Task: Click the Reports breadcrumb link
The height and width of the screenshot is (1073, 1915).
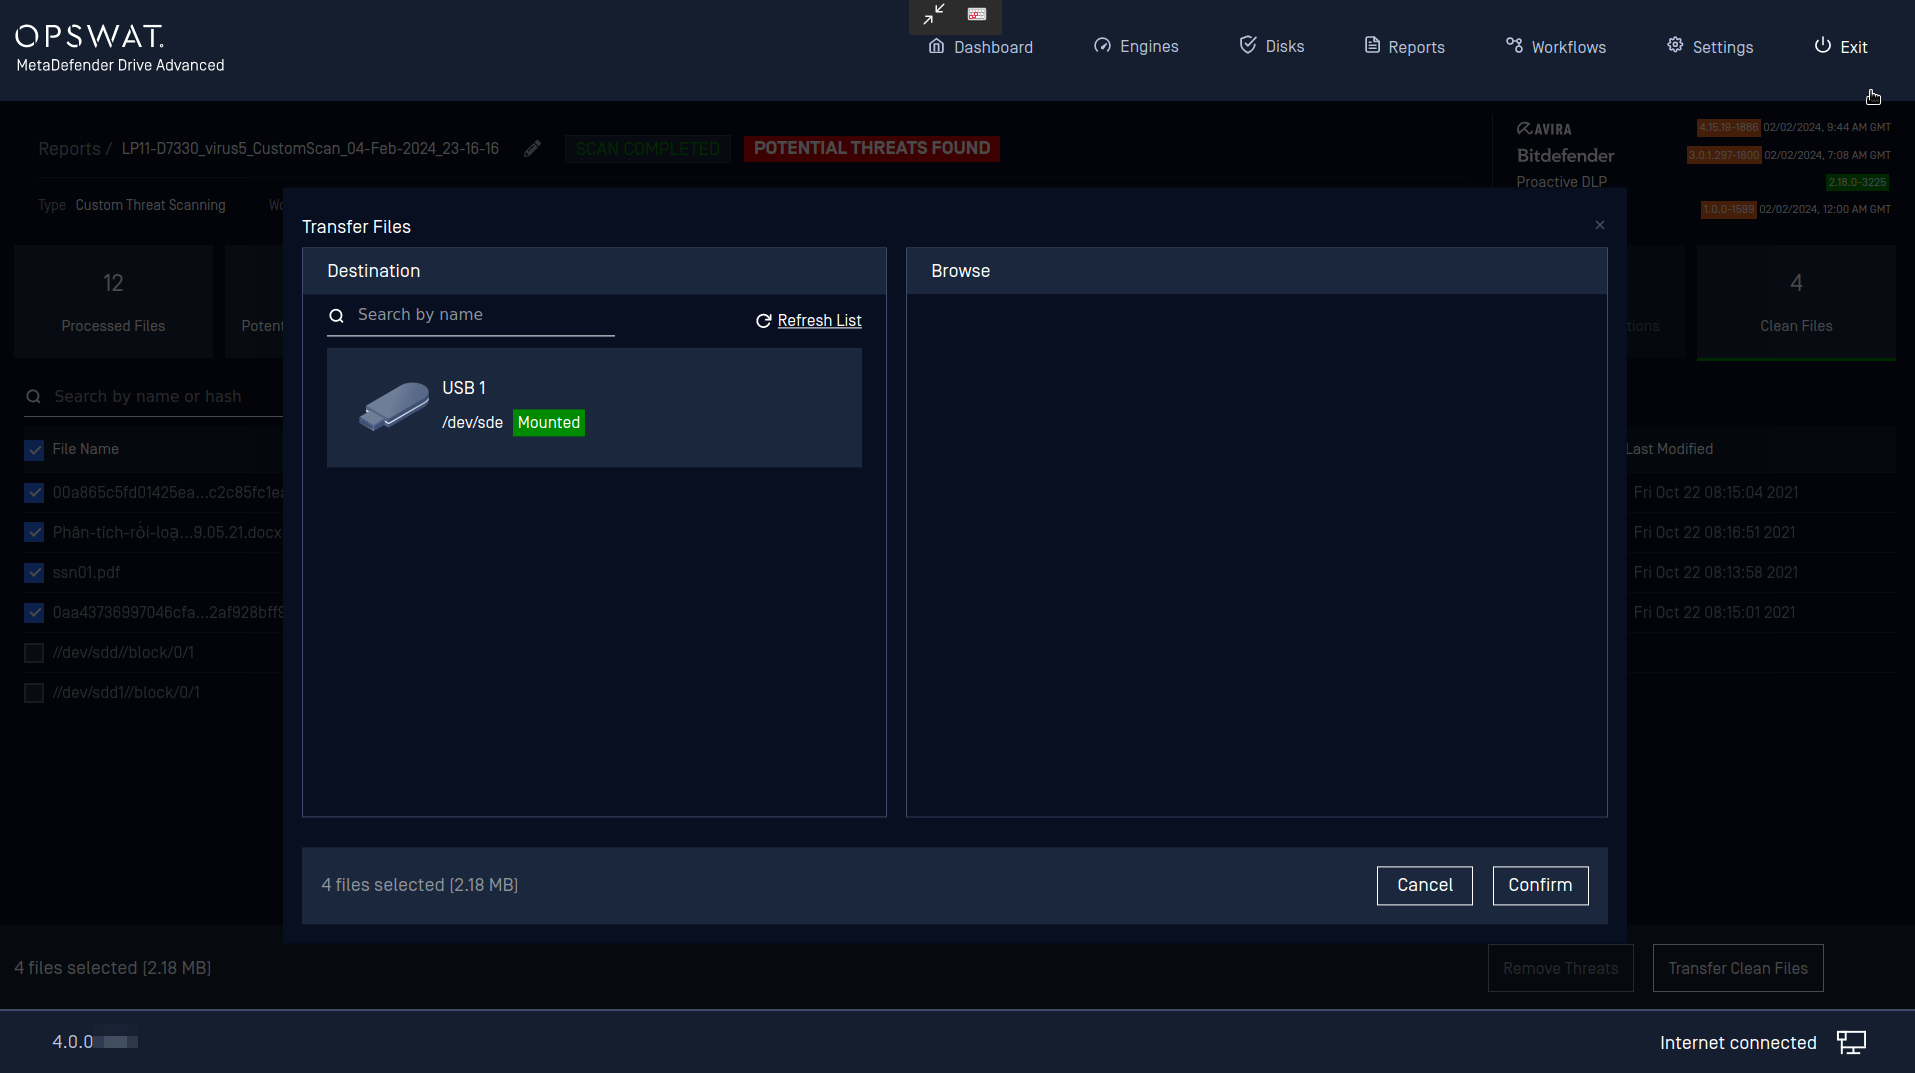Action: point(69,149)
